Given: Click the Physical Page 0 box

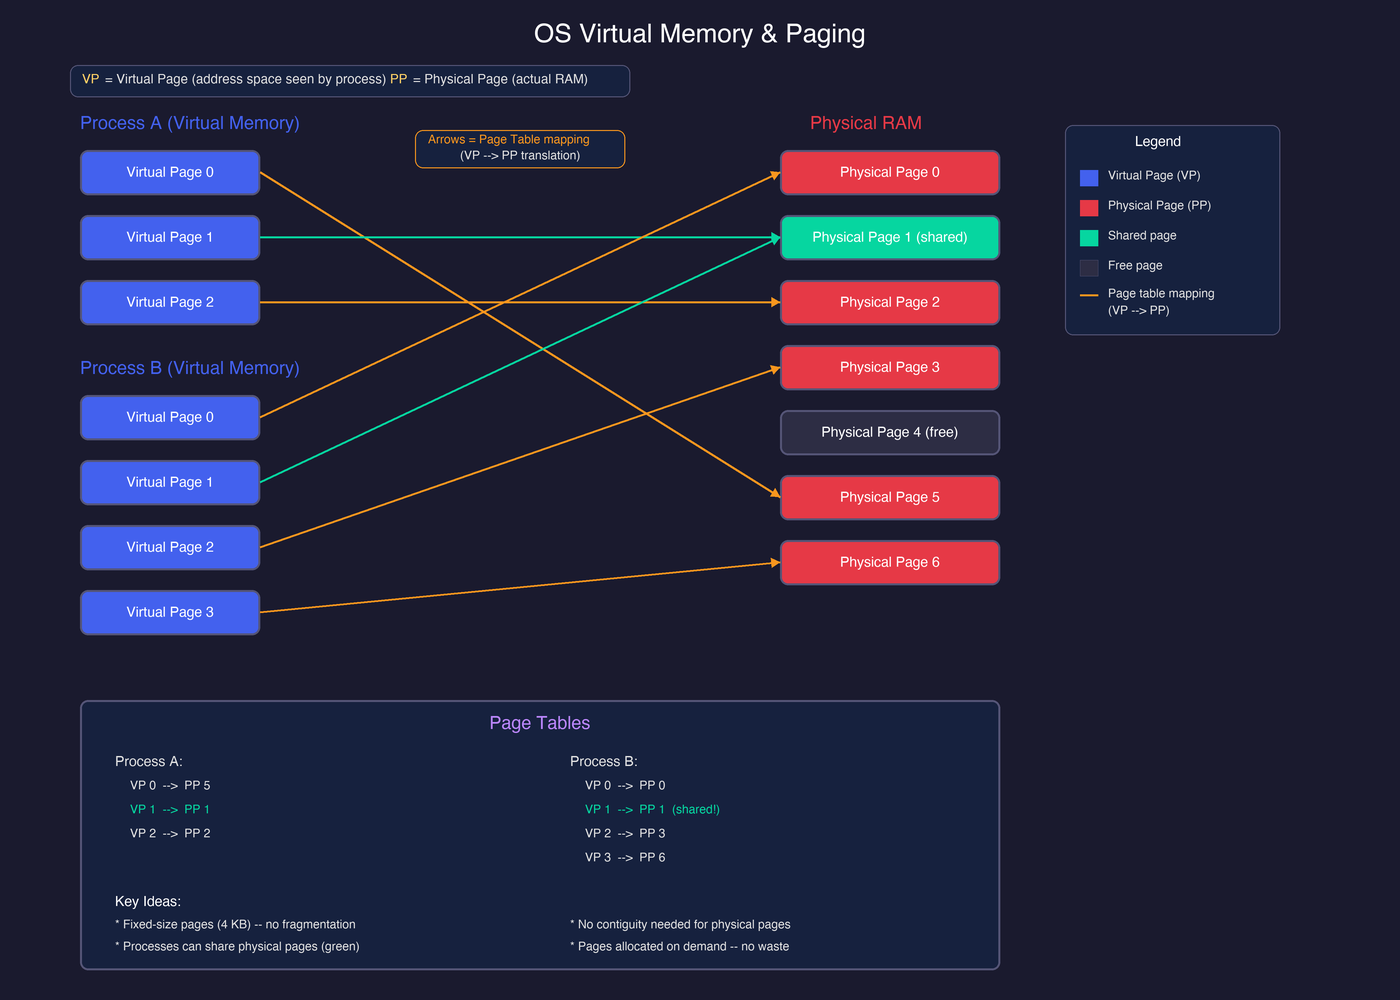Looking at the screenshot, I should click(x=889, y=172).
